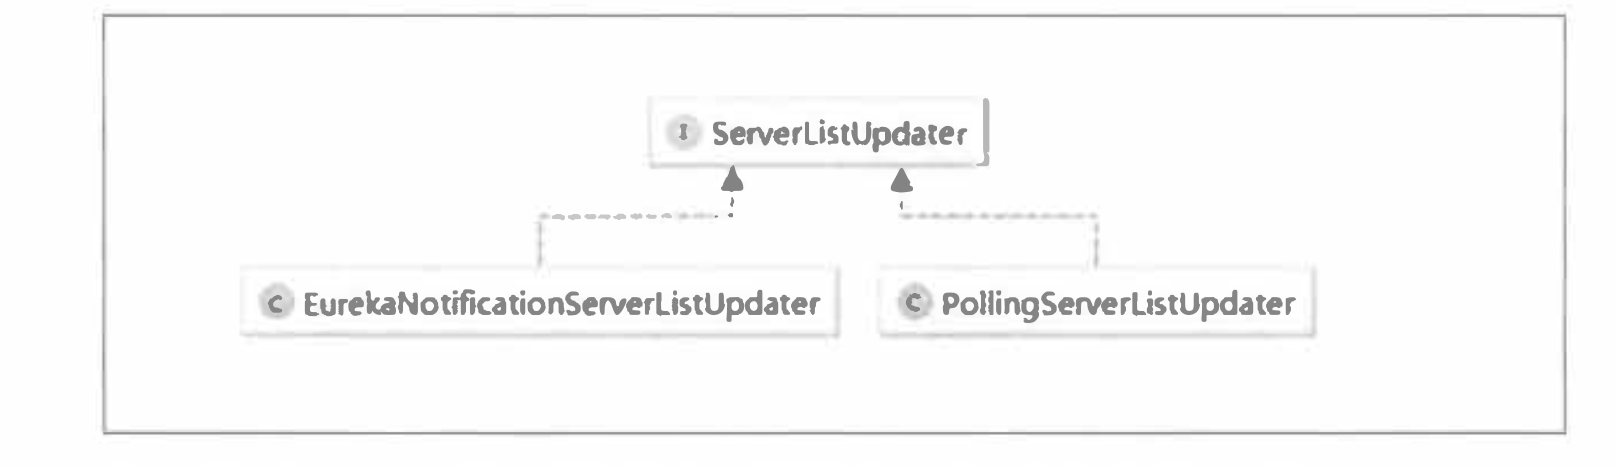The image size is (1616, 466).
Task: Click the class icon of EurekaNotificationServerListUpdater
Action: (x=273, y=303)
